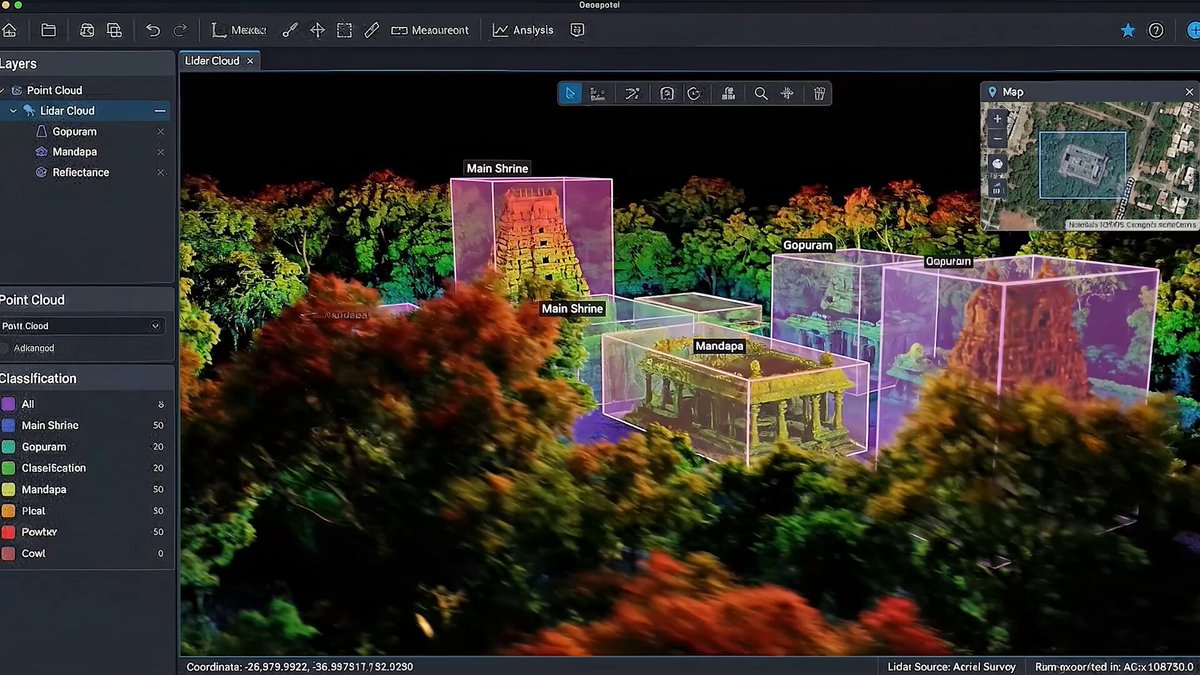Click the trash delete icon in viewport toolbar
This screenshot has height=675, width=1200.
click(x=819, y=93)
